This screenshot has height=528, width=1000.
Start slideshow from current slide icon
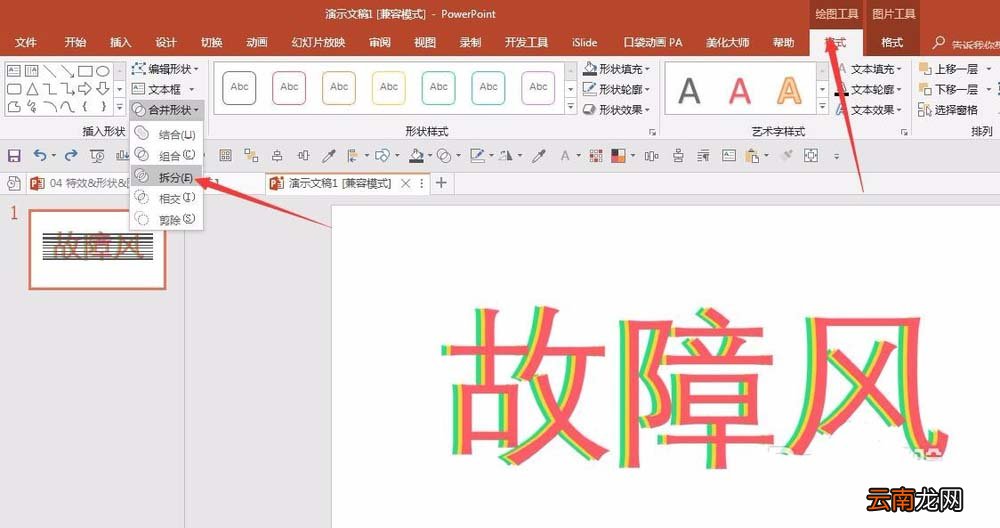pyautogui.click(x=97, y=156)
